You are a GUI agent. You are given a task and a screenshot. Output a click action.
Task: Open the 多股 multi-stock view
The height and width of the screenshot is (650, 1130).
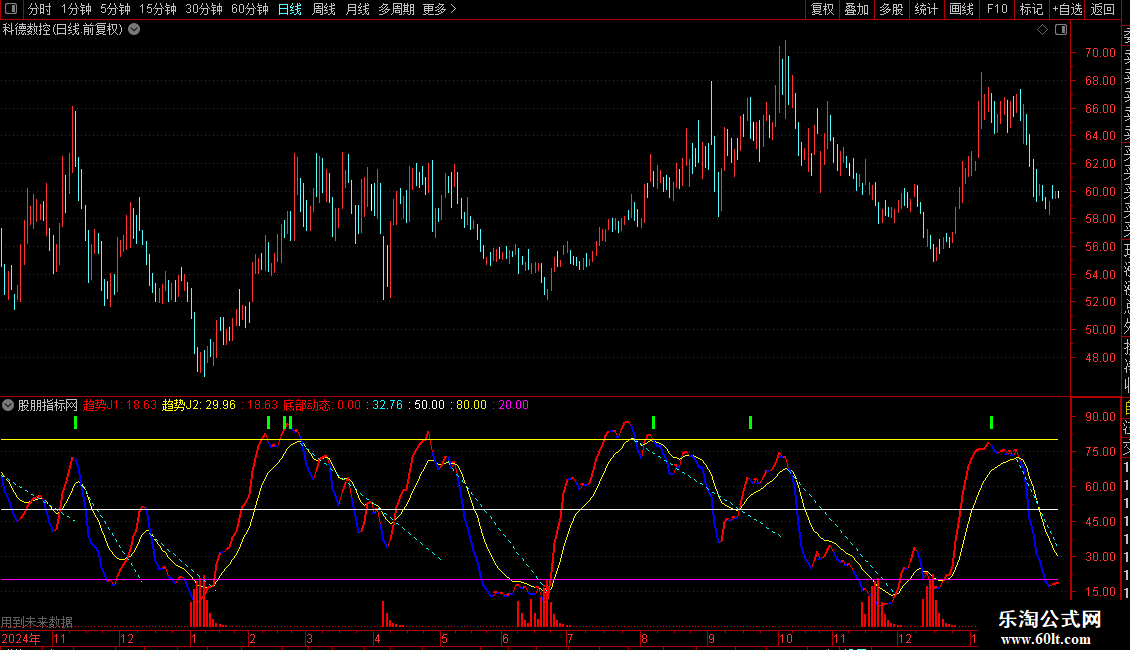click(891, 9)
